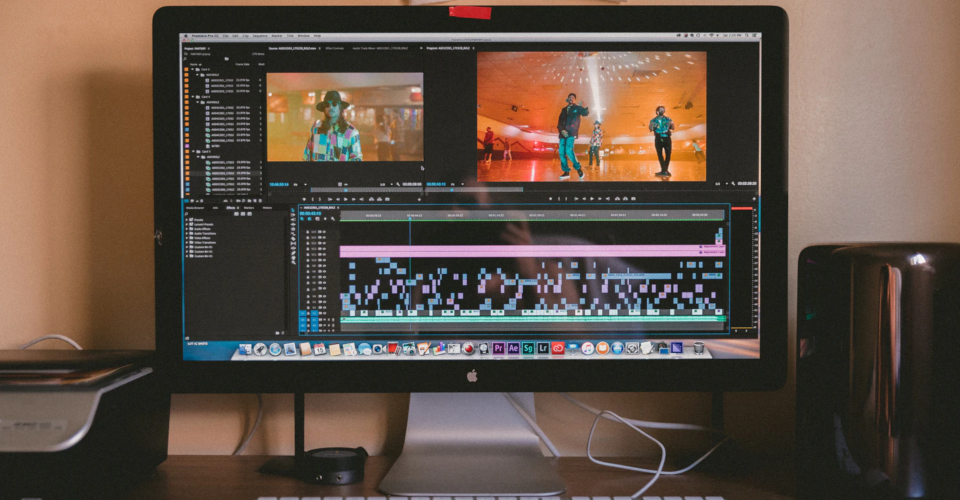This screenshot has height=500, width=960.
Task: Select the Razor tool
Action: (x=293, y=238)
